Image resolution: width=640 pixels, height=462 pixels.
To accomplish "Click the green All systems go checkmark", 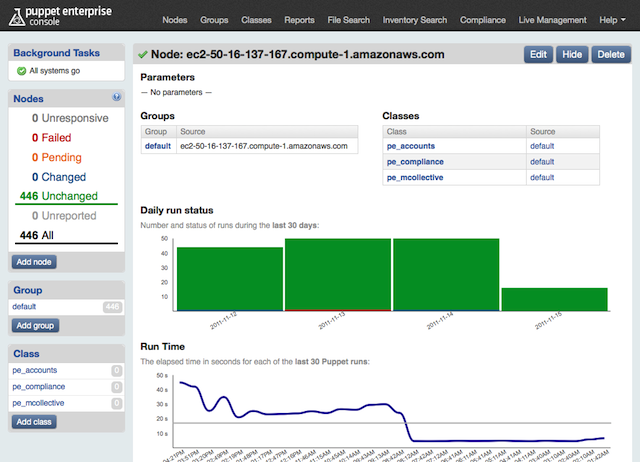I will click(x=22, y=71).
